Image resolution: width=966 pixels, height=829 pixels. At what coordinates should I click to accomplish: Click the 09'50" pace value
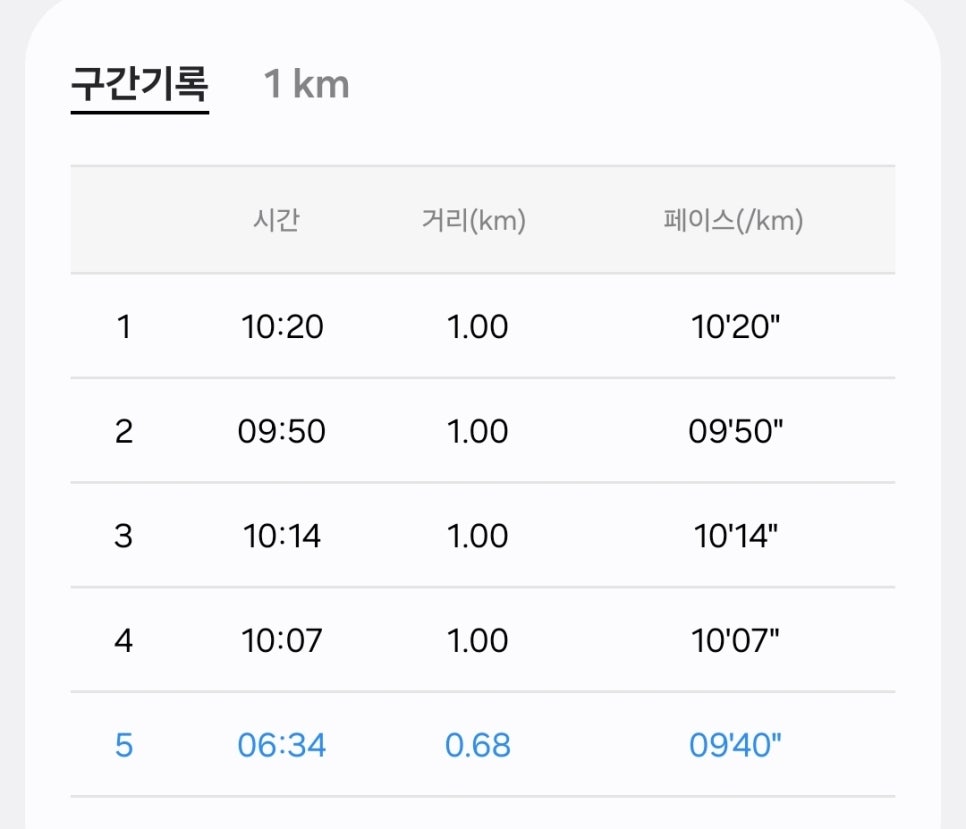coord(736,431)
